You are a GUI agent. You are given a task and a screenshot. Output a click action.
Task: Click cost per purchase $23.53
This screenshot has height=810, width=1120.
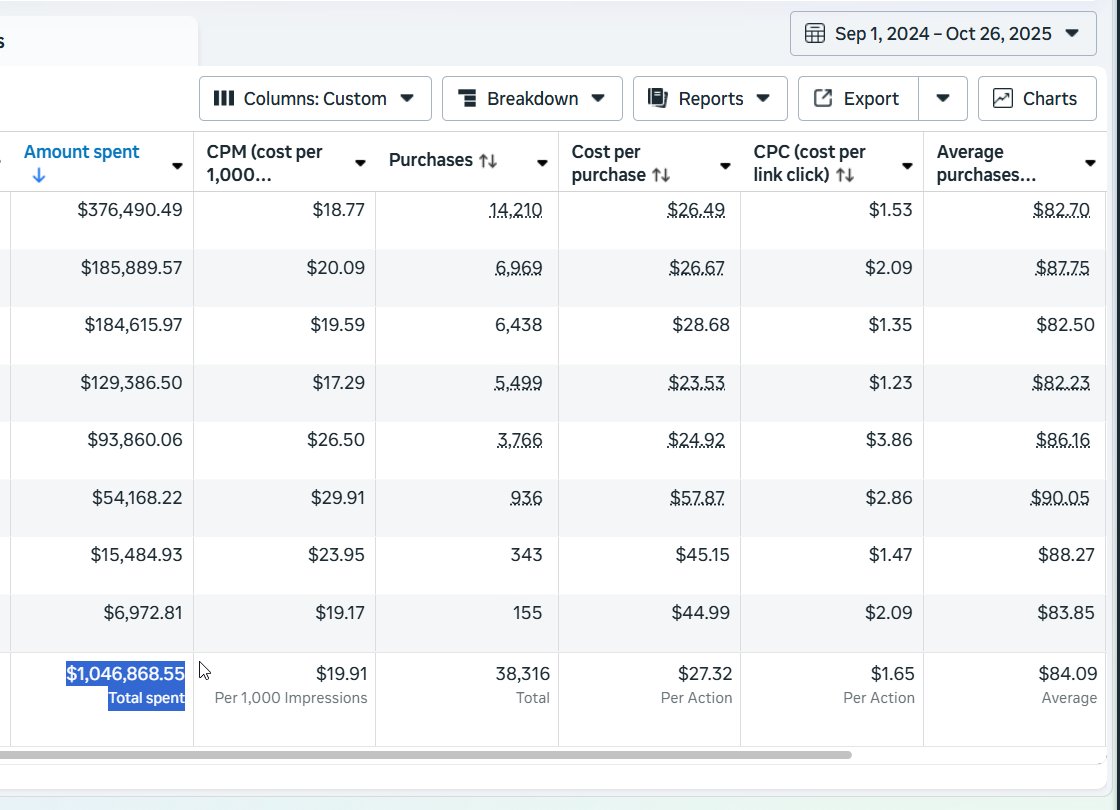(696, 383)
